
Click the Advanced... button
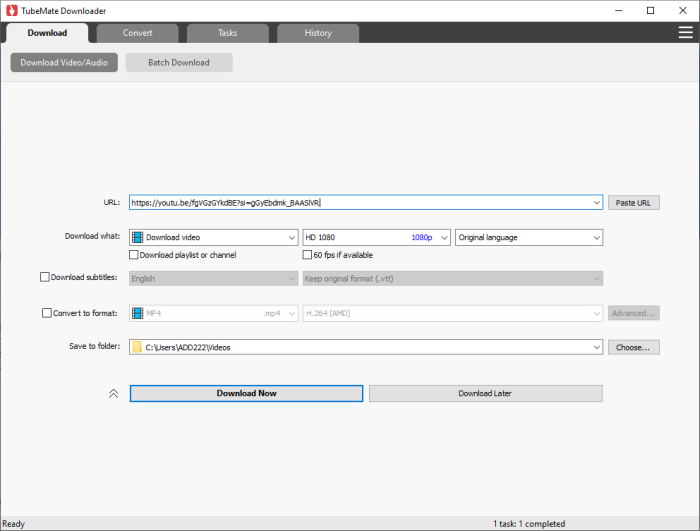[x=633, y=313]
